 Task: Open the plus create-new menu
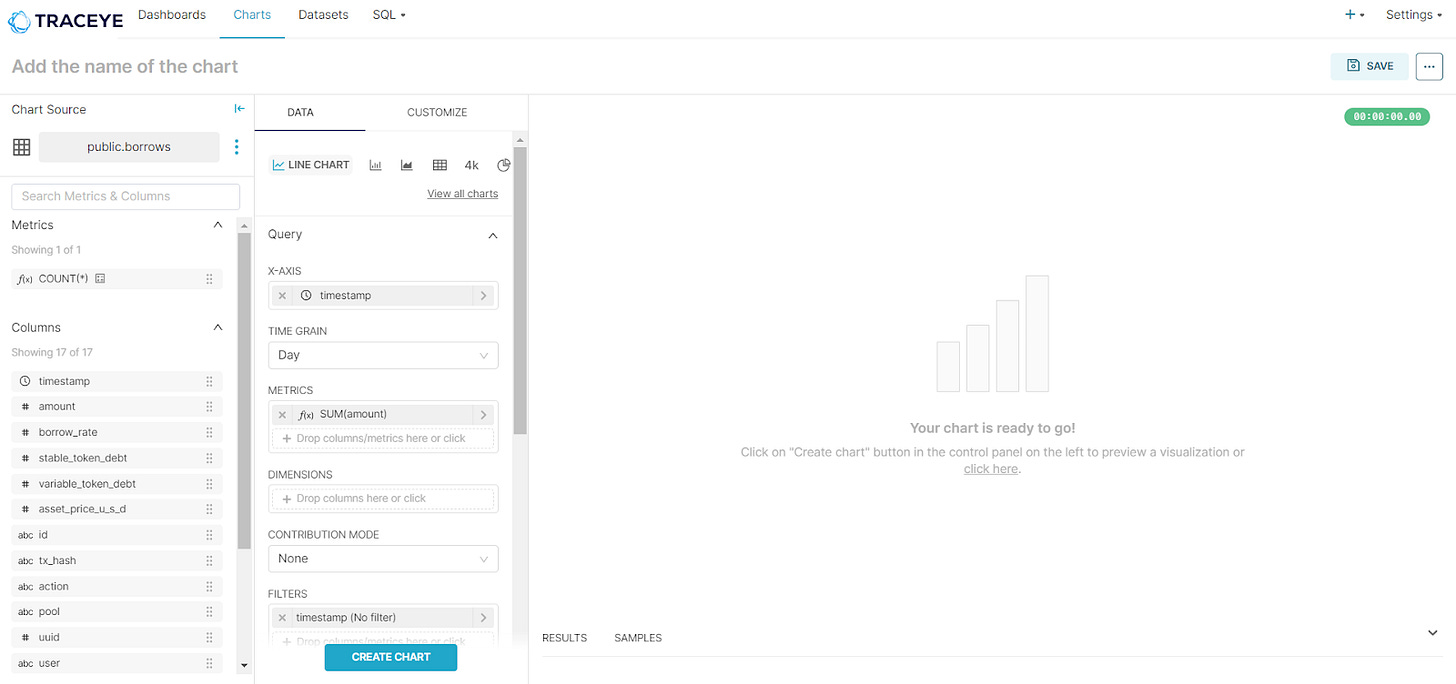pos(1355,15)
